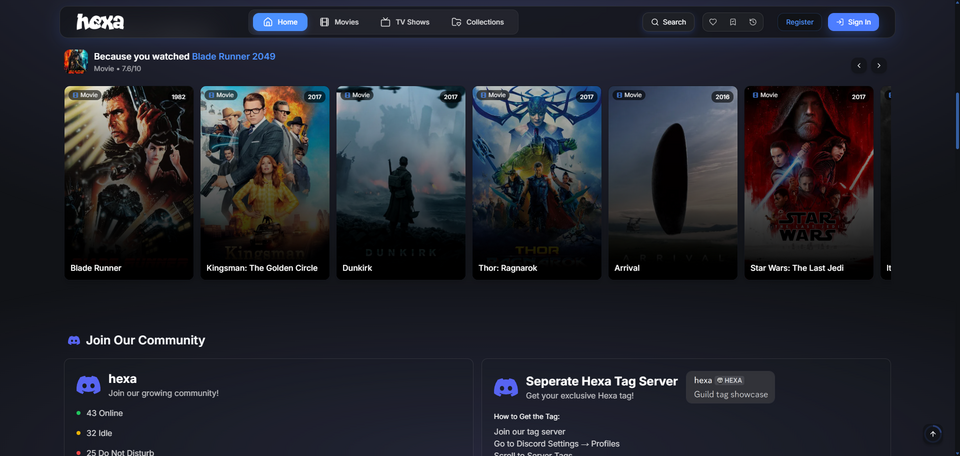
Task: Open the Dunkirk movie card
Action: coord(400,182)
